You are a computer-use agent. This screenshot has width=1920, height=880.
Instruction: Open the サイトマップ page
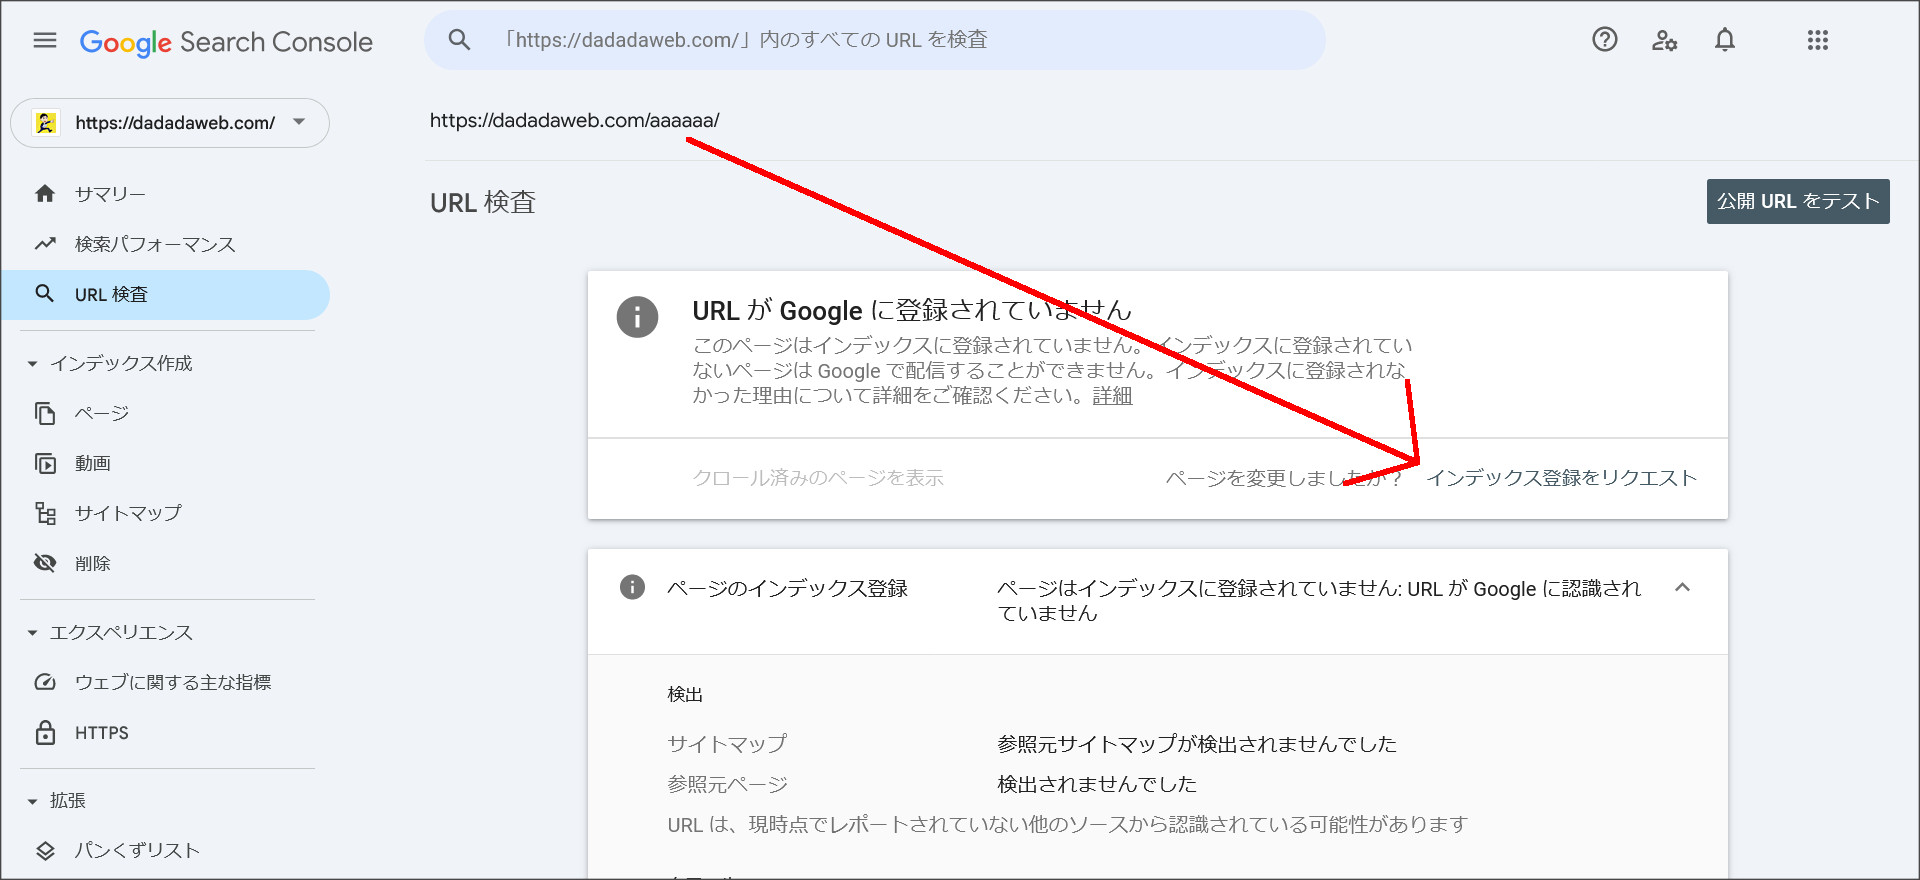click(x=165, y=513)
